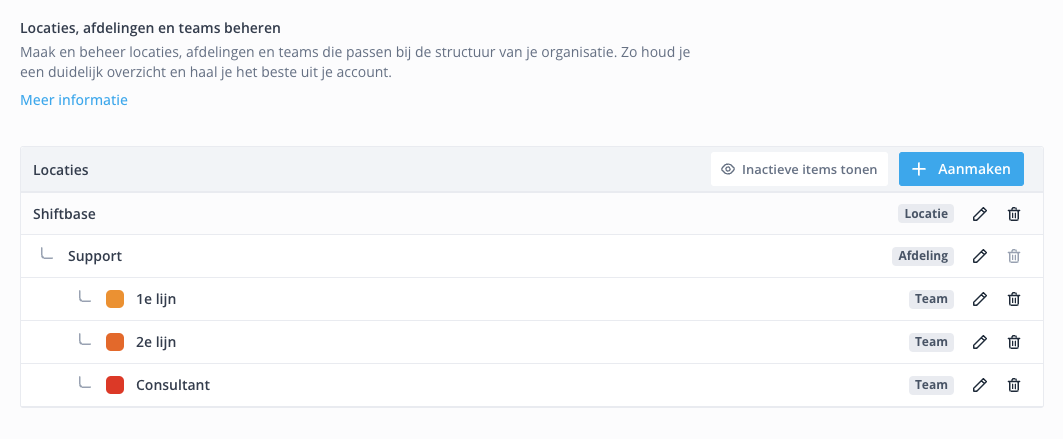Edit the Support department with pencil icon
The height and width of the screenshot is (439, 1063).
(x=979, y=256)
